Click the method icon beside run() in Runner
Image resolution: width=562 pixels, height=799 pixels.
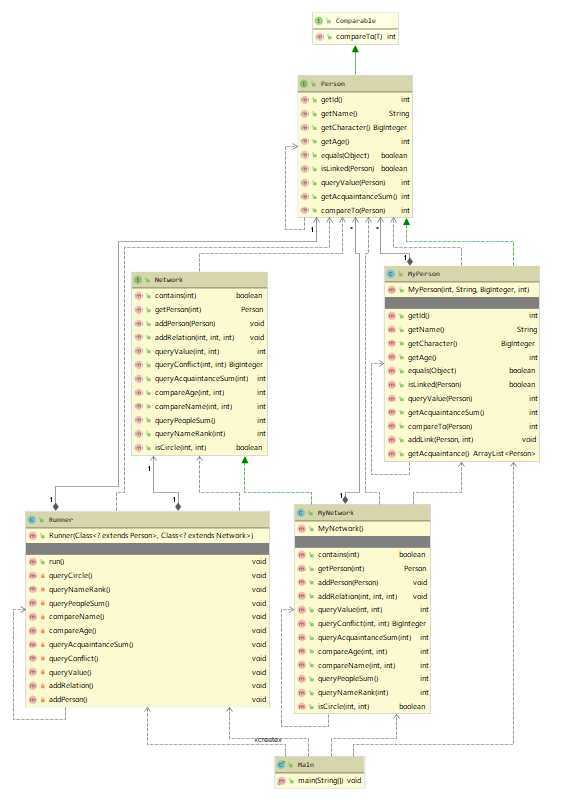point(33,562)
